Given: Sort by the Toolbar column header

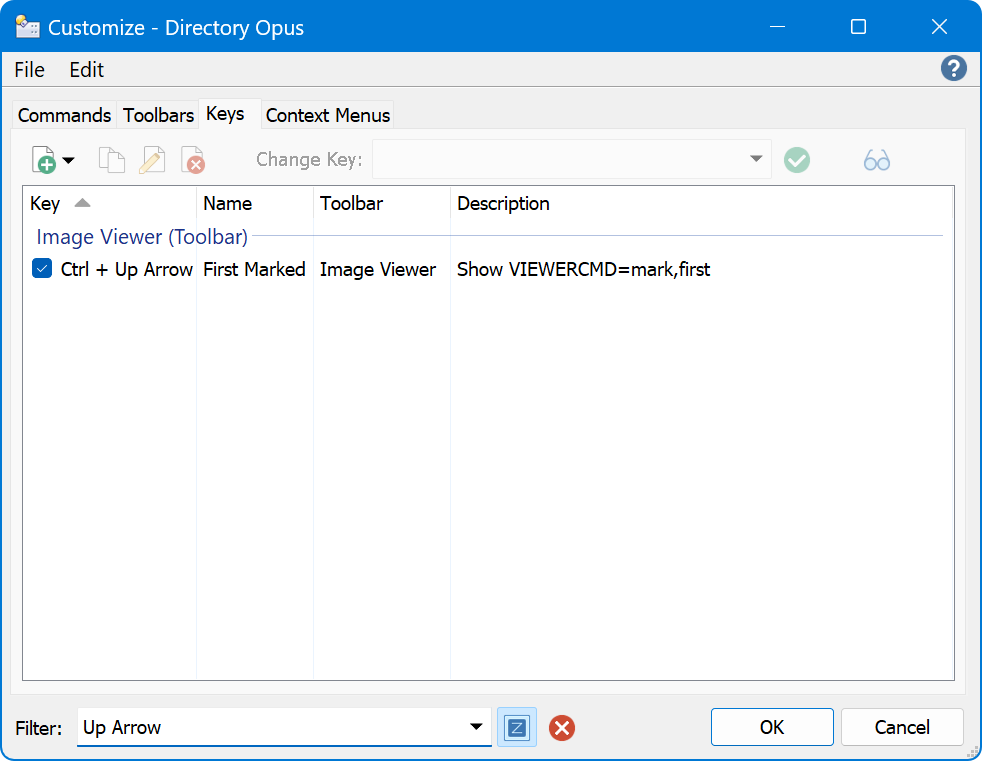Looking at the screenshot, I should point(382,204).
